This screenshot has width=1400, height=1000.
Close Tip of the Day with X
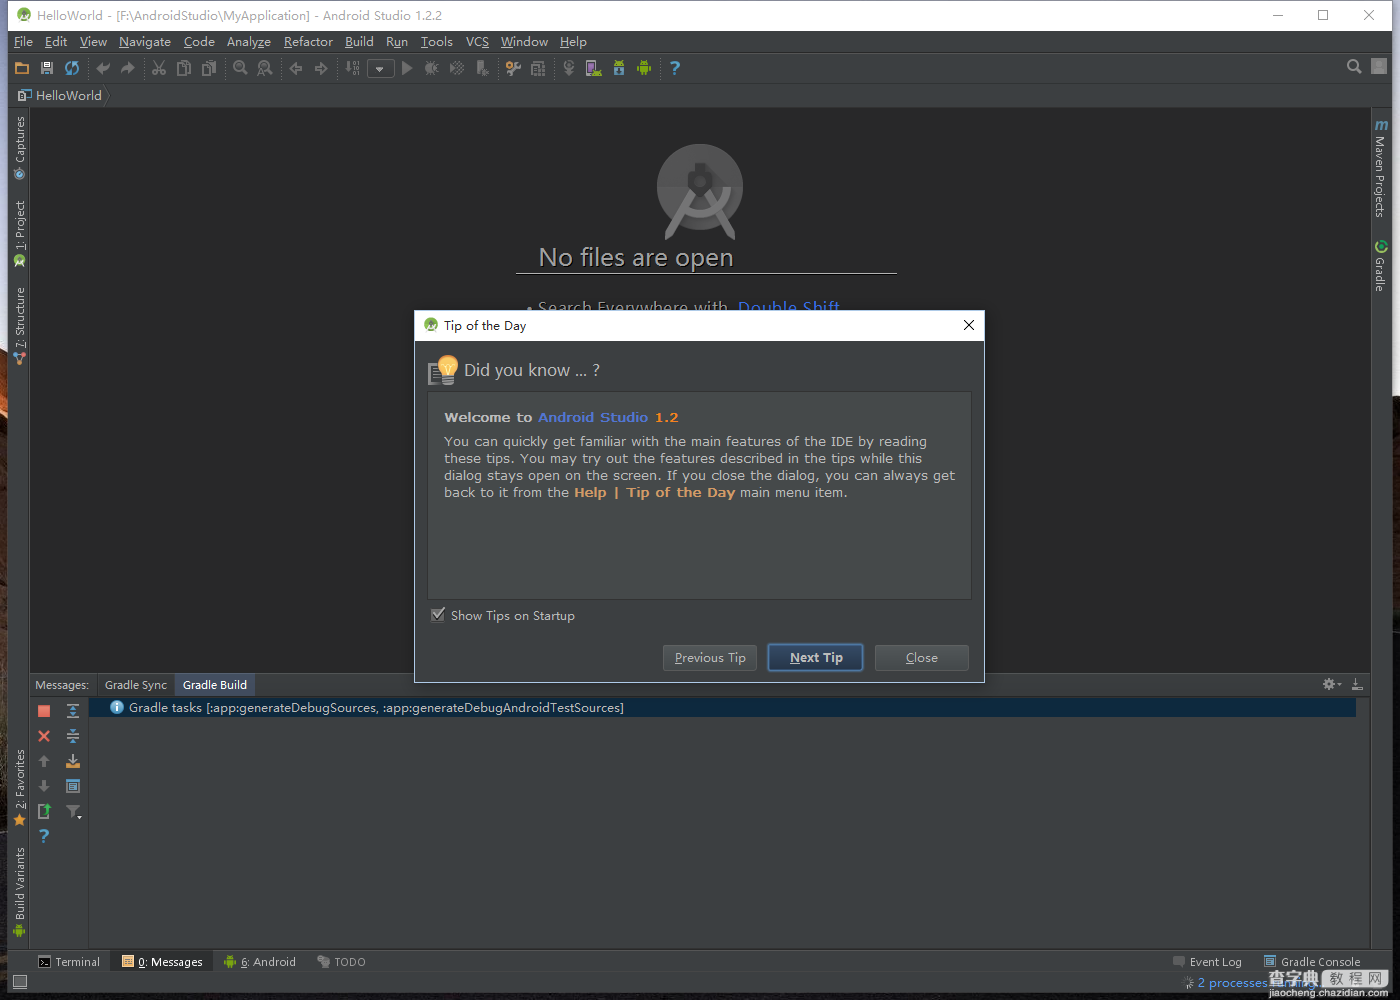tap(968, 325)
